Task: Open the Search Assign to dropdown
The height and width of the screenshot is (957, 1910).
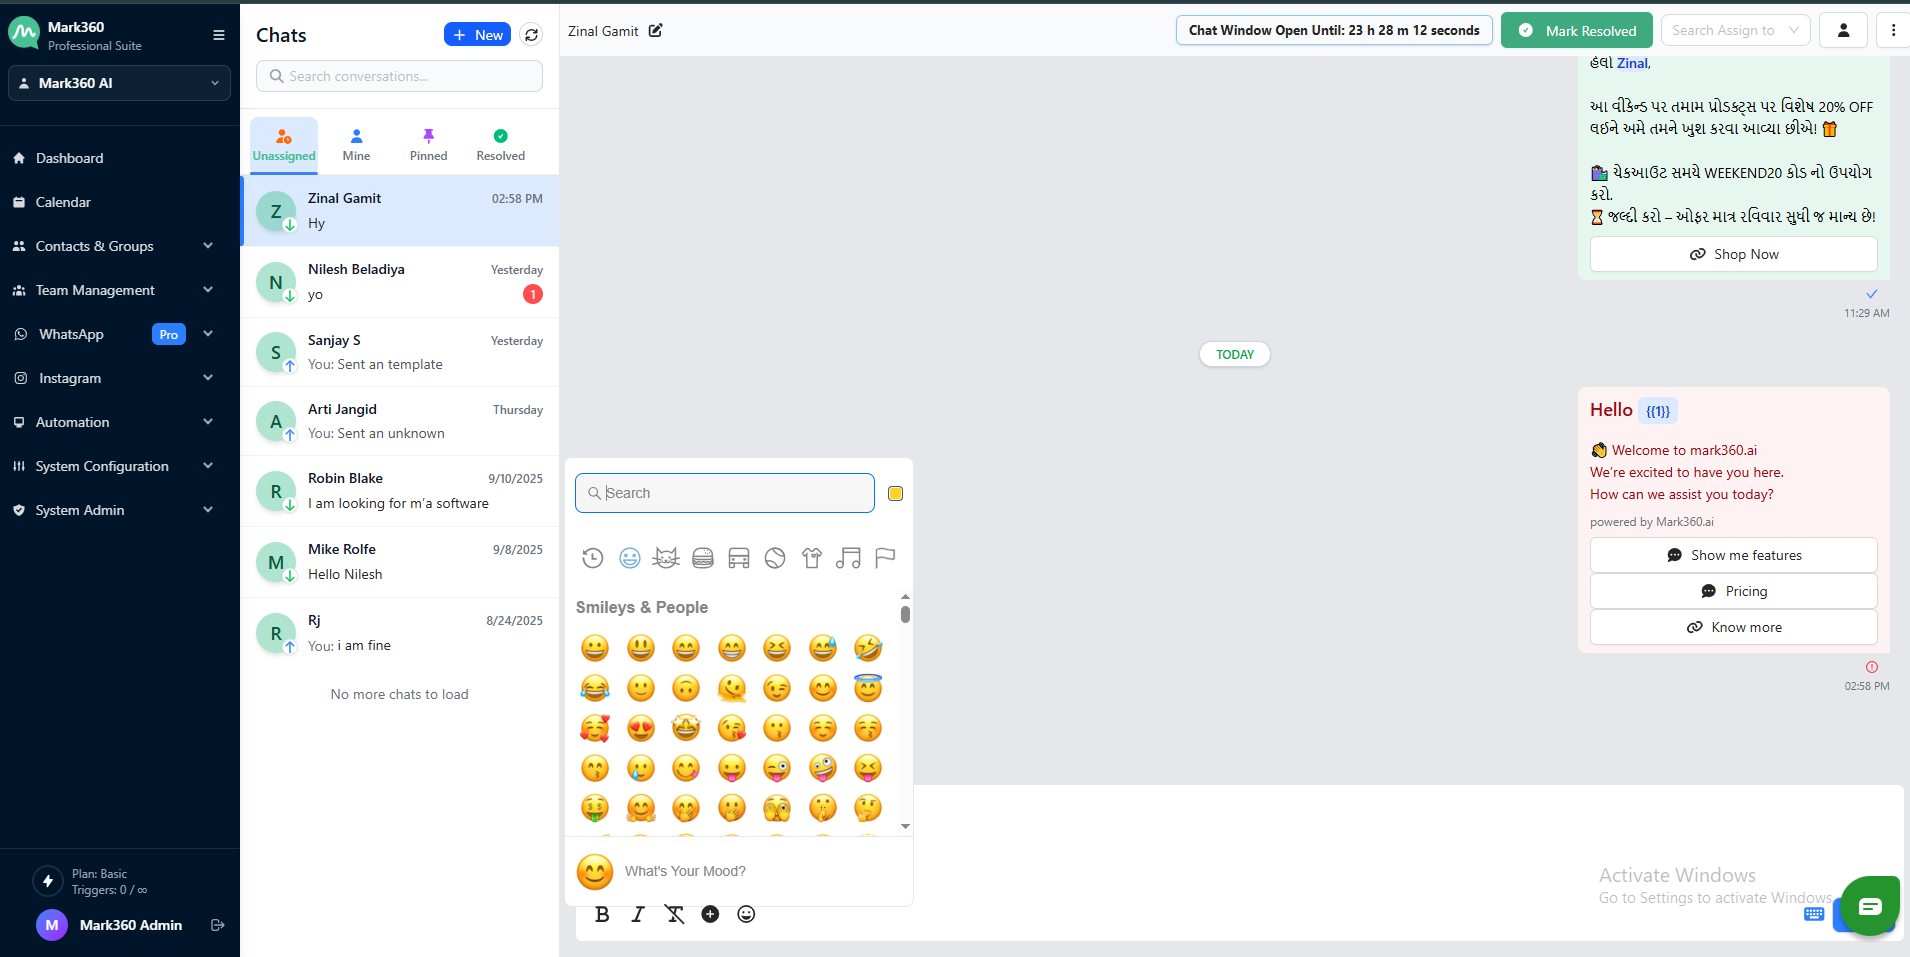Action: [x=1735, y=31]
